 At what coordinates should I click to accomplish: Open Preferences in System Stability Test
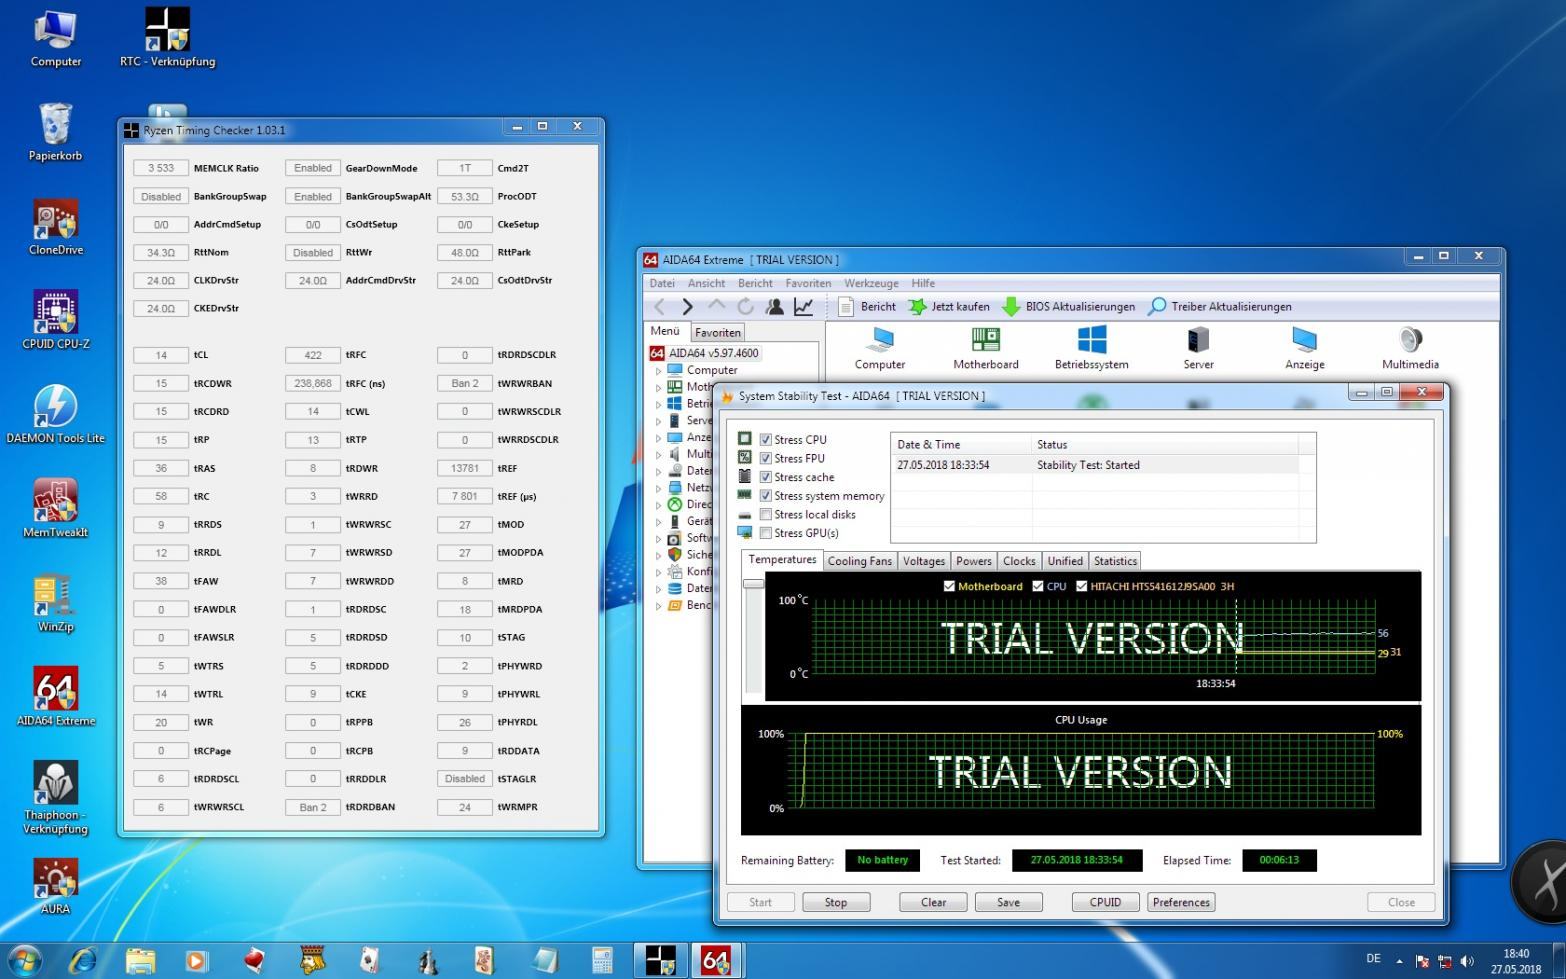[x=1181, y=902]
